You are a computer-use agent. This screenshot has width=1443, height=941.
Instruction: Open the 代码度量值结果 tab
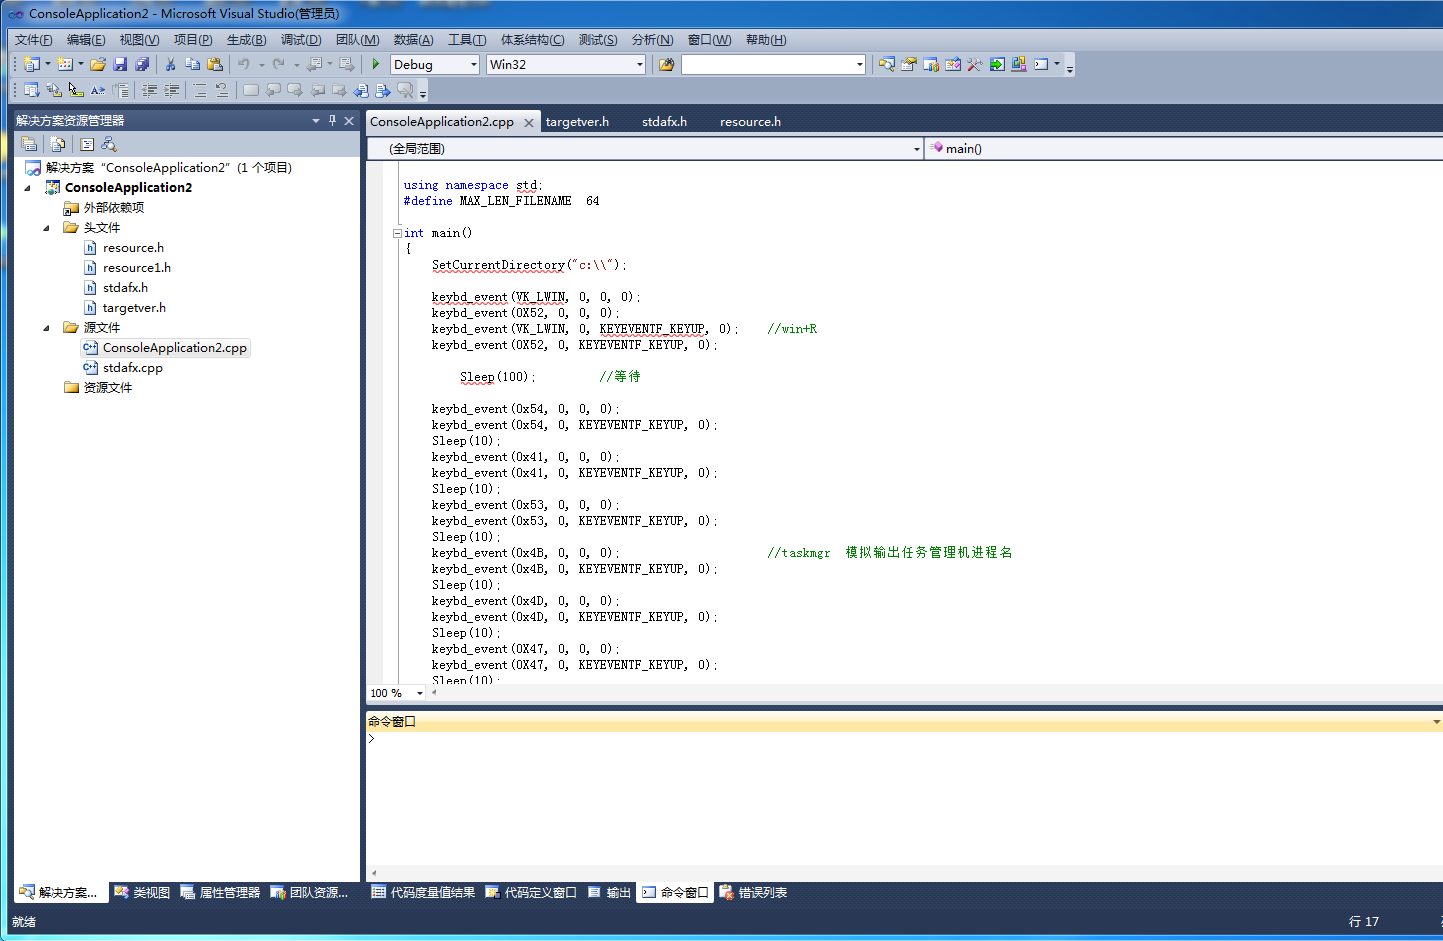[x=423, y=893]
